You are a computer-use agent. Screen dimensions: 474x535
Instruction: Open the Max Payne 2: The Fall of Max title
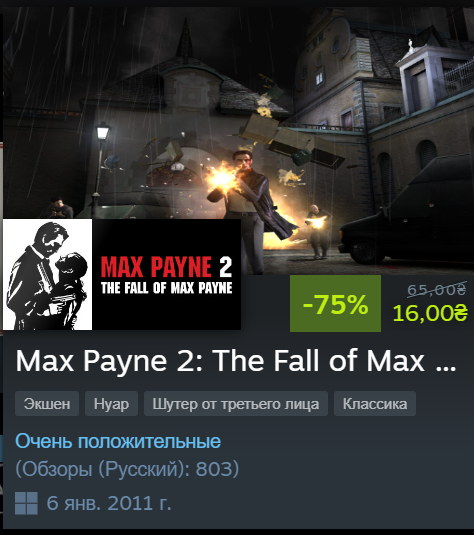coord(236,361)
